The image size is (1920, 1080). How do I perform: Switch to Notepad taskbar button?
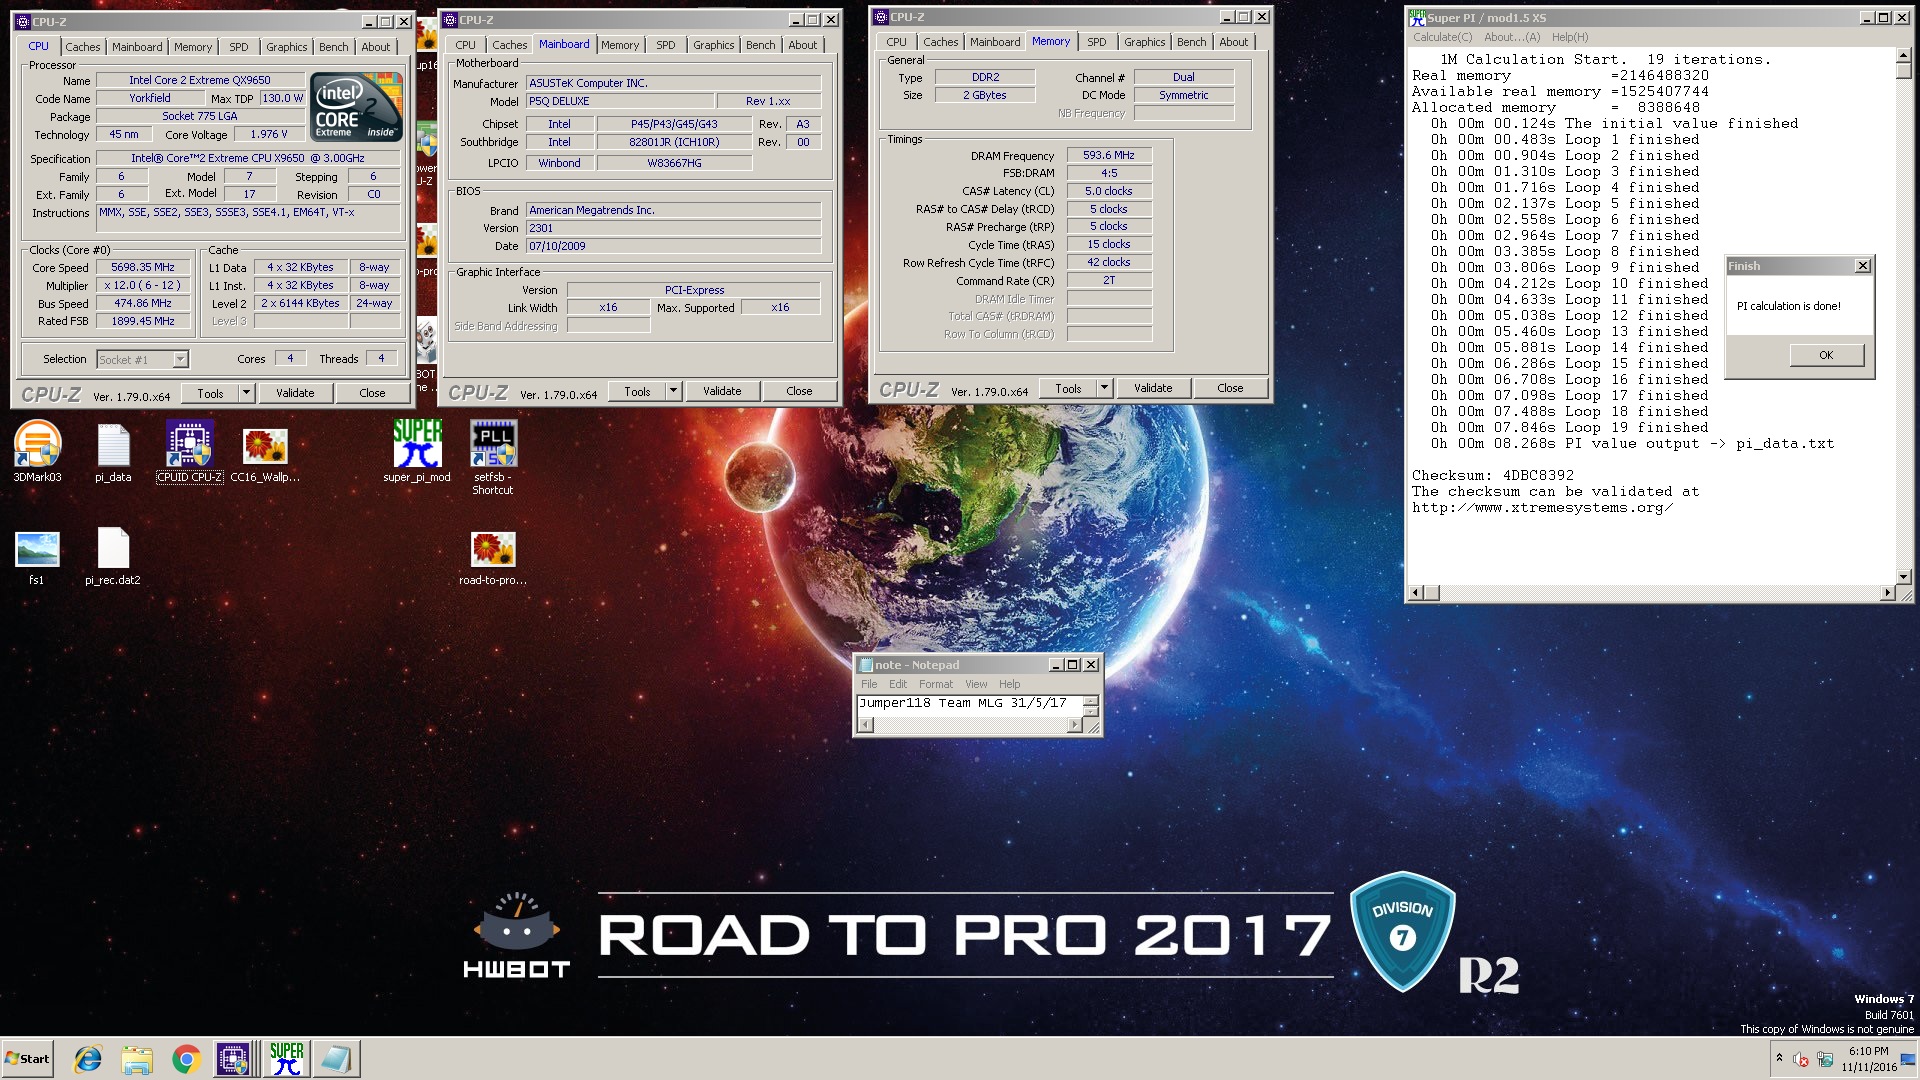tap(336, 1059)
